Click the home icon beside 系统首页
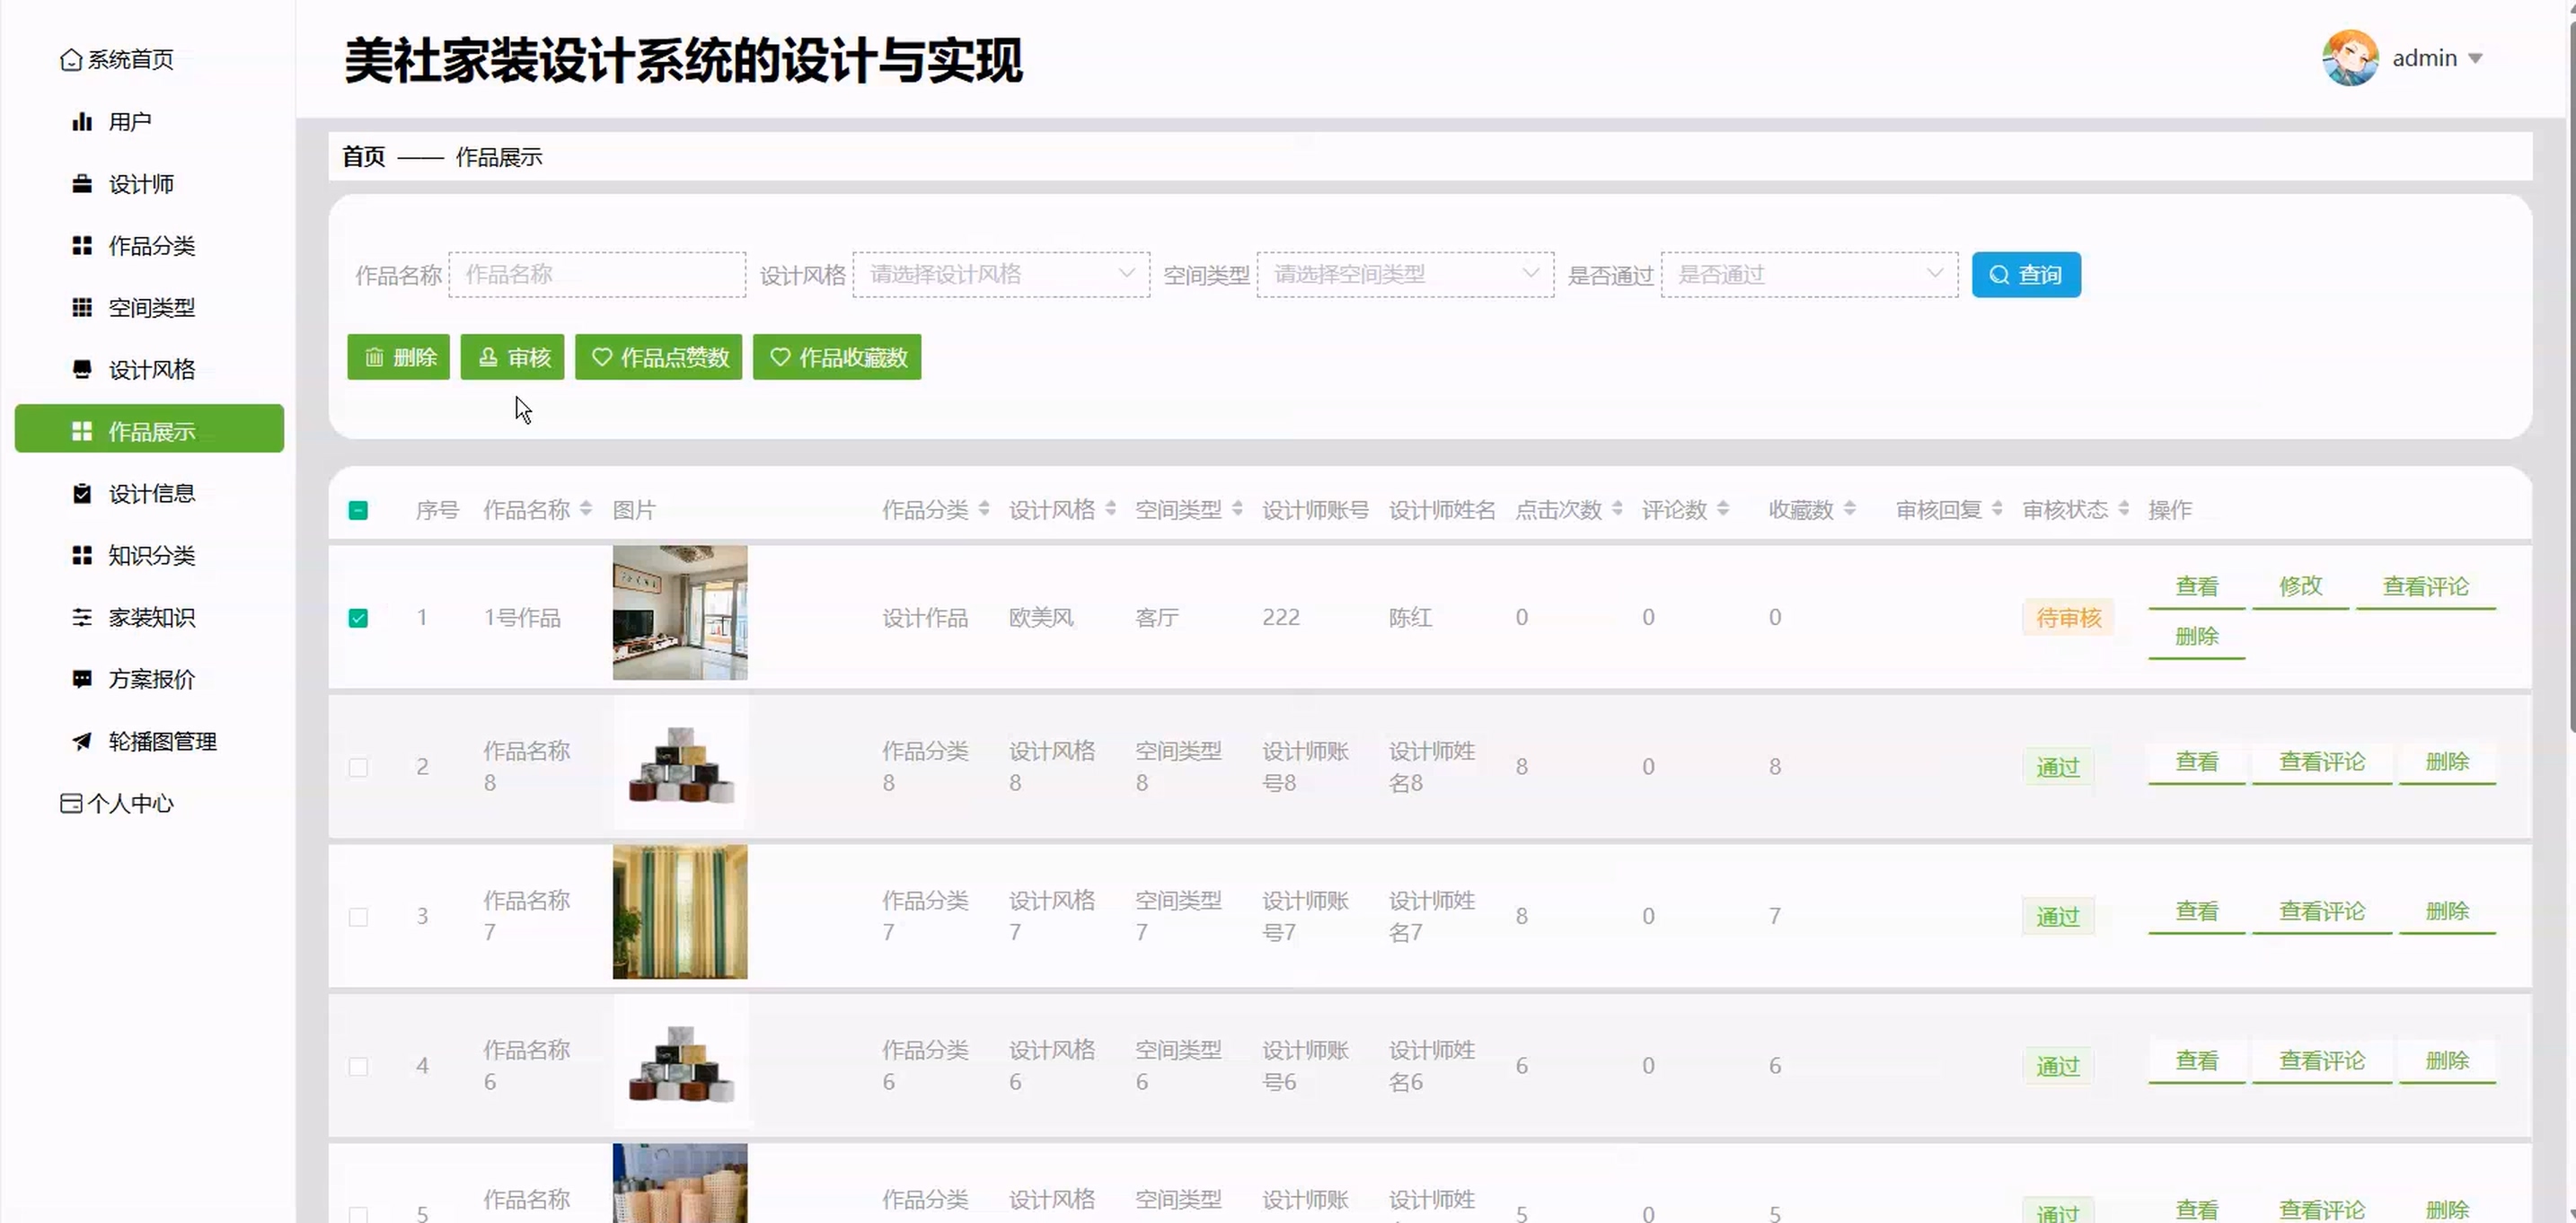This screenshot has width=2576, height=1223. (70, 60)
